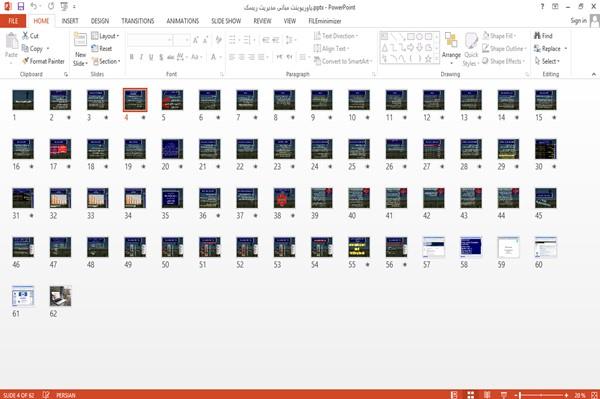Click the Redo icon in title bar
Viewport: 600px width, 399px height.
(51, 6)
